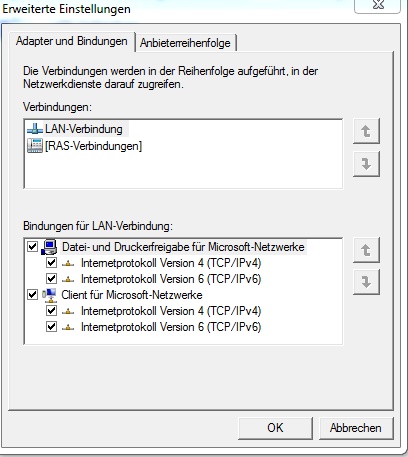408x457 pixels.
Task: Select the Adapter und Bindungen tab
Action: click(72, 41)
